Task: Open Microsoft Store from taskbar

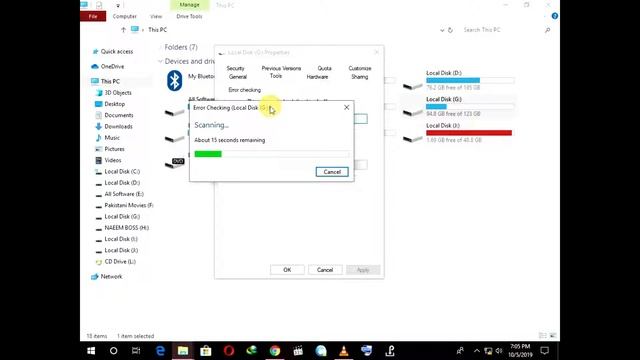Action: [206, 351]
